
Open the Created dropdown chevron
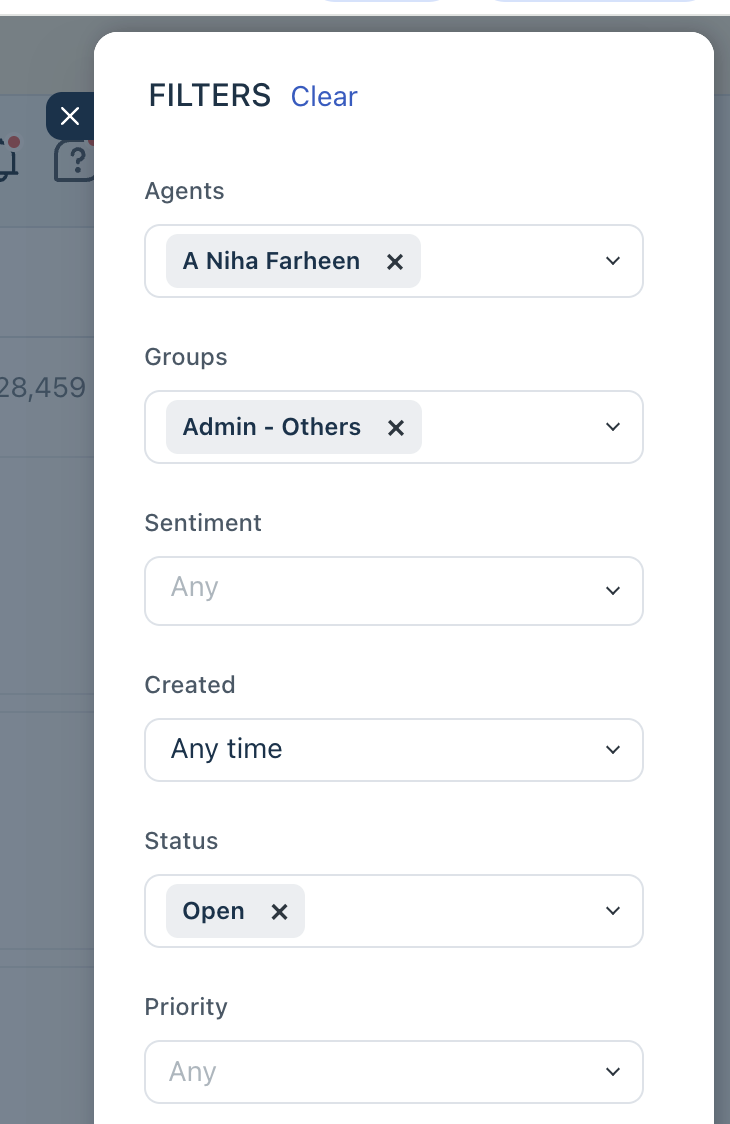[x=613, y=749]
